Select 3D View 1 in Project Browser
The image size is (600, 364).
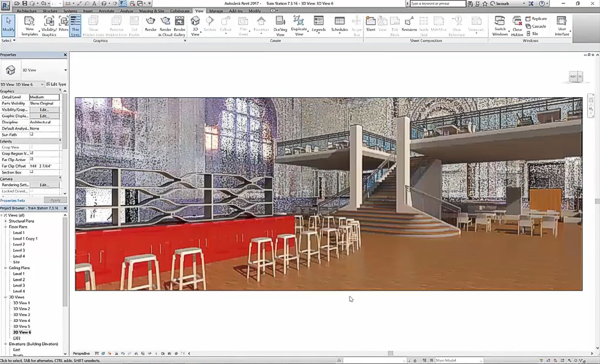tap(22, 303)
